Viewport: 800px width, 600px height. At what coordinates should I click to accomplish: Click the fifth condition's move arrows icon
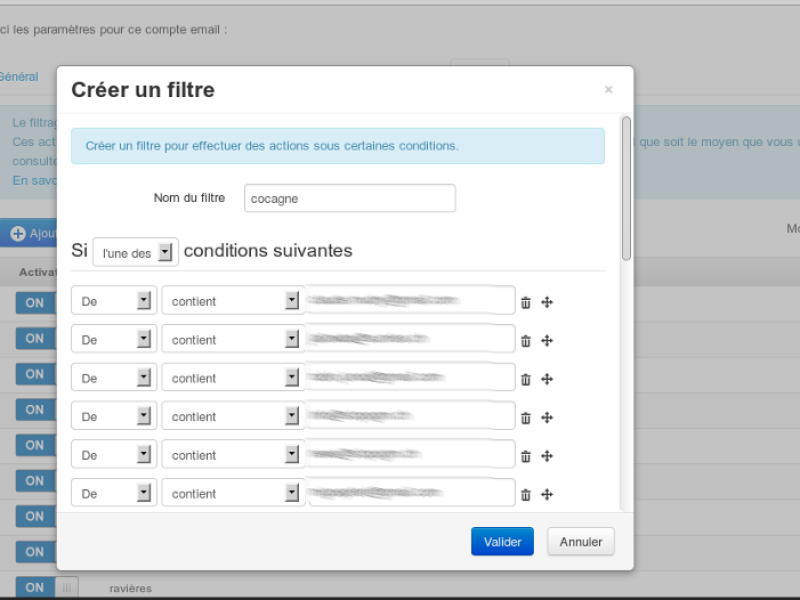(x=547, y=456)
